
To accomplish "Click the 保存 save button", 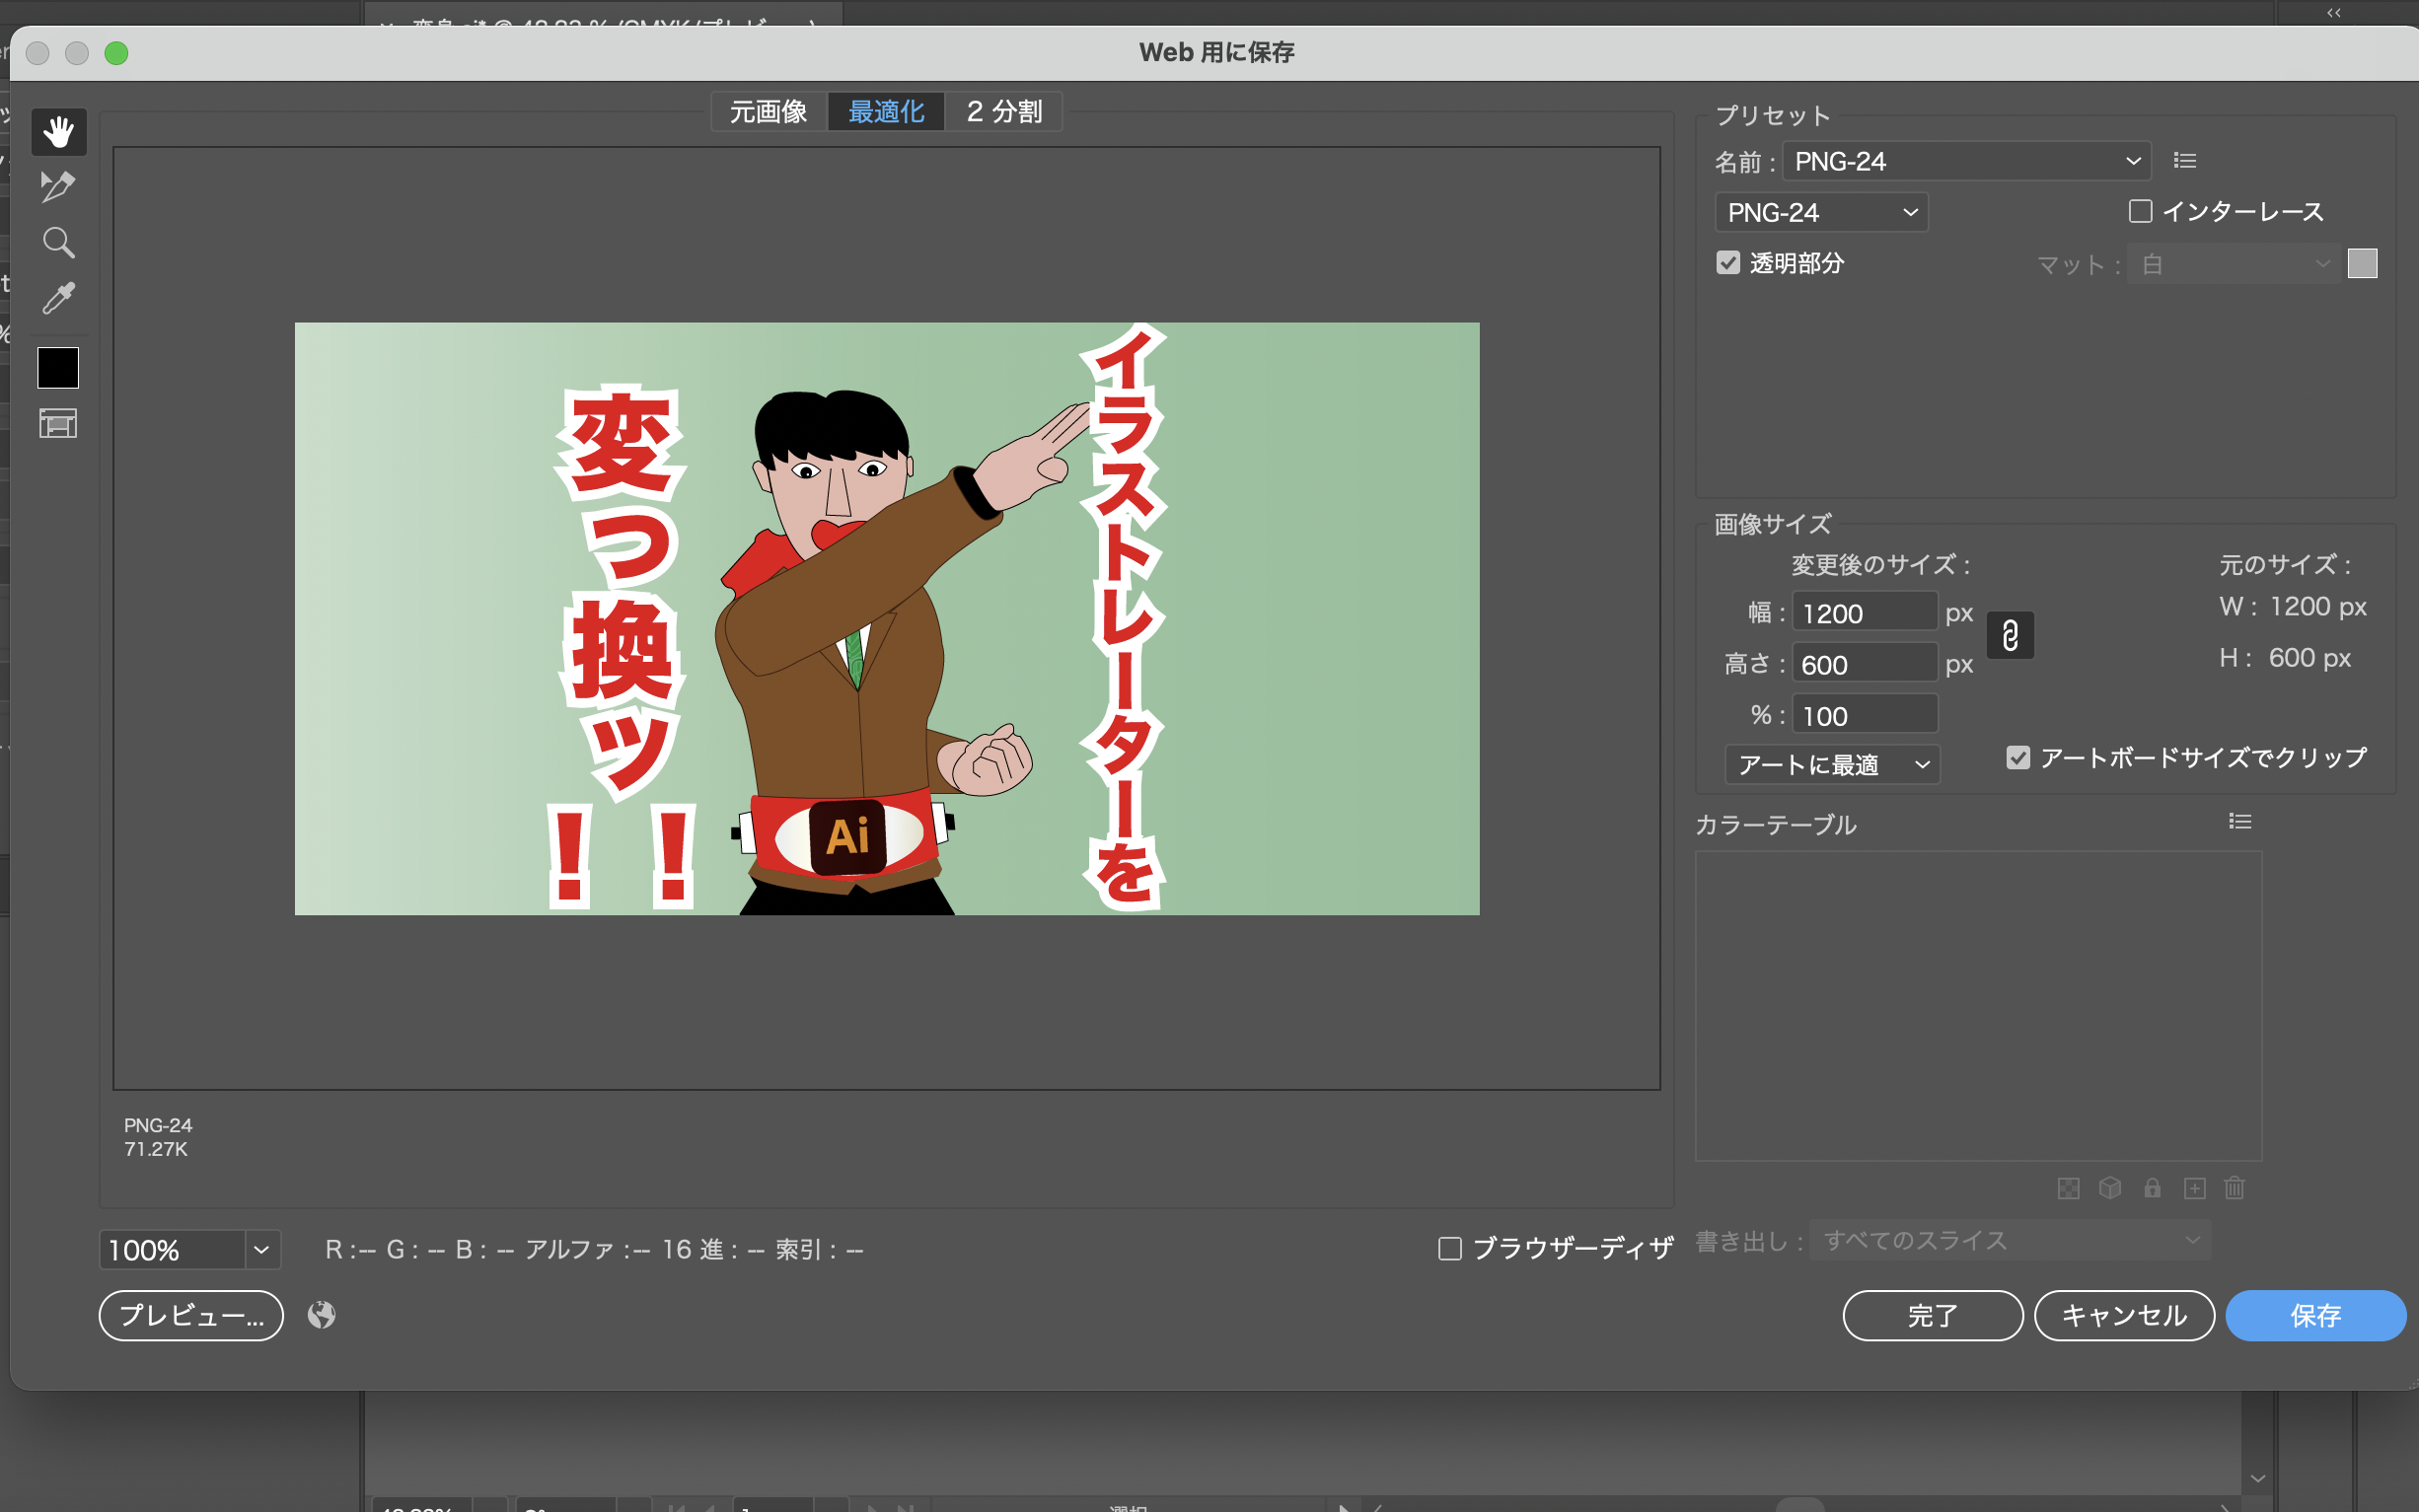I will coord(2316,1316).
